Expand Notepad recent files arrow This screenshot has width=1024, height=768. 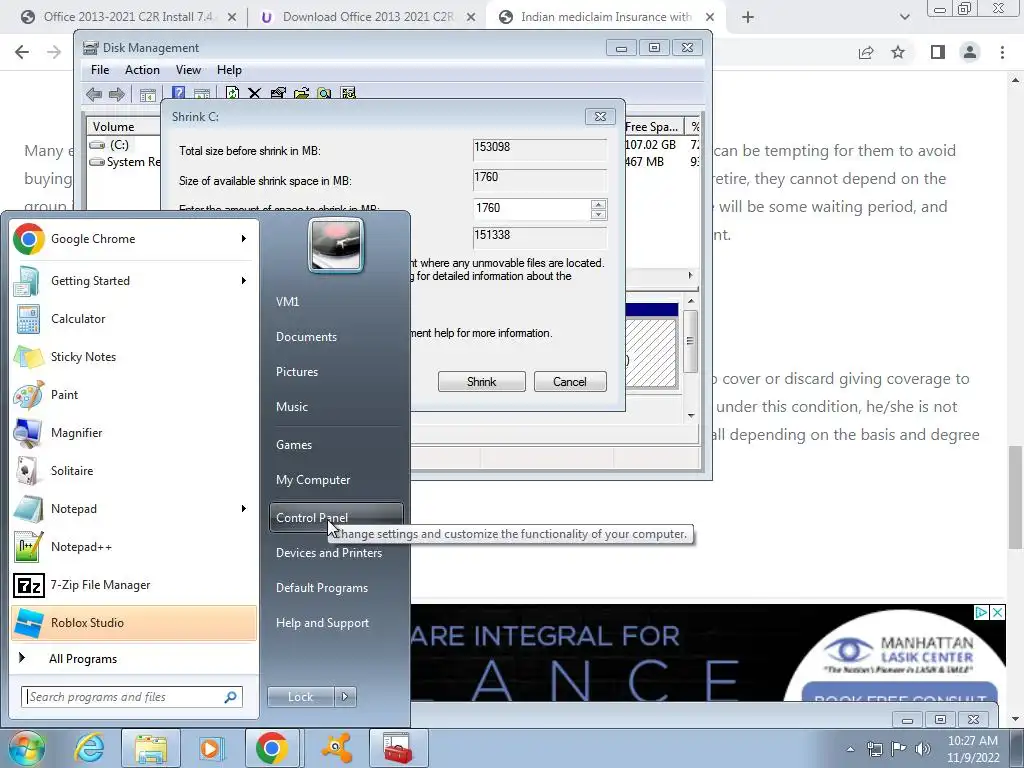(x=244, y=509)
